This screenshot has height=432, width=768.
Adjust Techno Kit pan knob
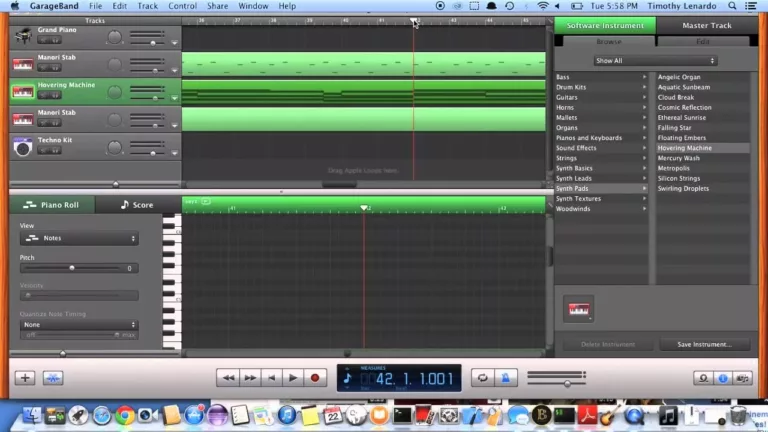(x=114, y=147)
